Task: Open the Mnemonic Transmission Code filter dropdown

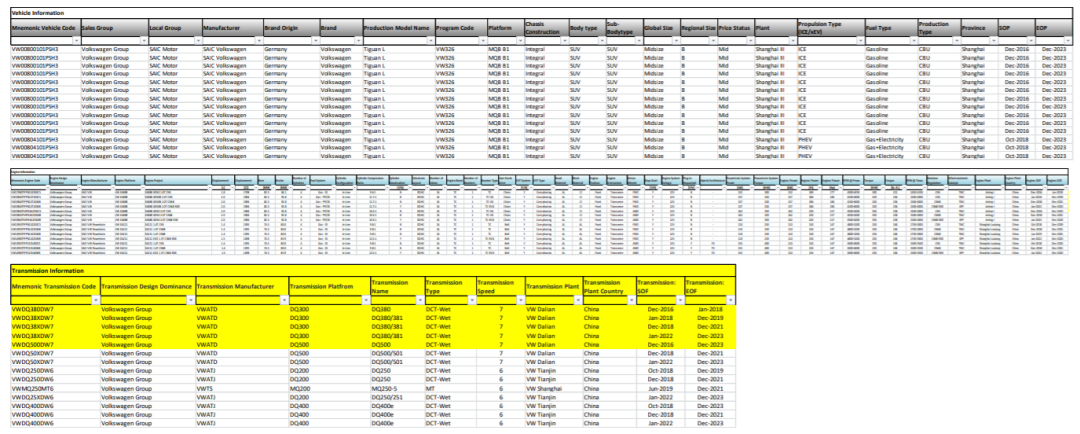Action: pyautogui.click(x=96, y=299)
